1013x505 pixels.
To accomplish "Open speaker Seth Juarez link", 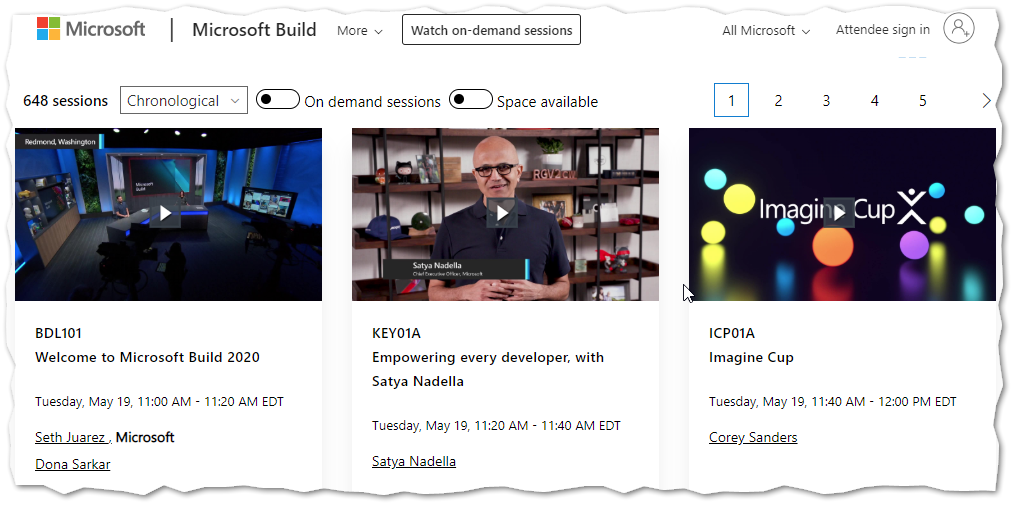I will pos(72,437).
